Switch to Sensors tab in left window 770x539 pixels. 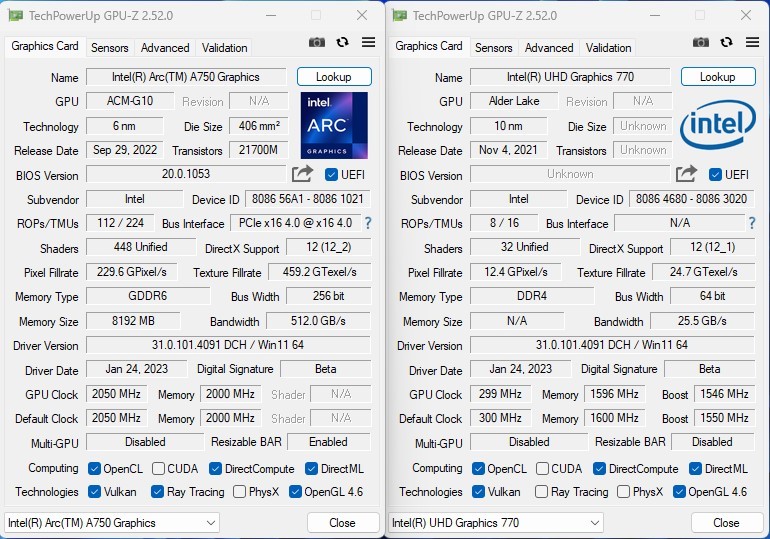tap(110, 48)
